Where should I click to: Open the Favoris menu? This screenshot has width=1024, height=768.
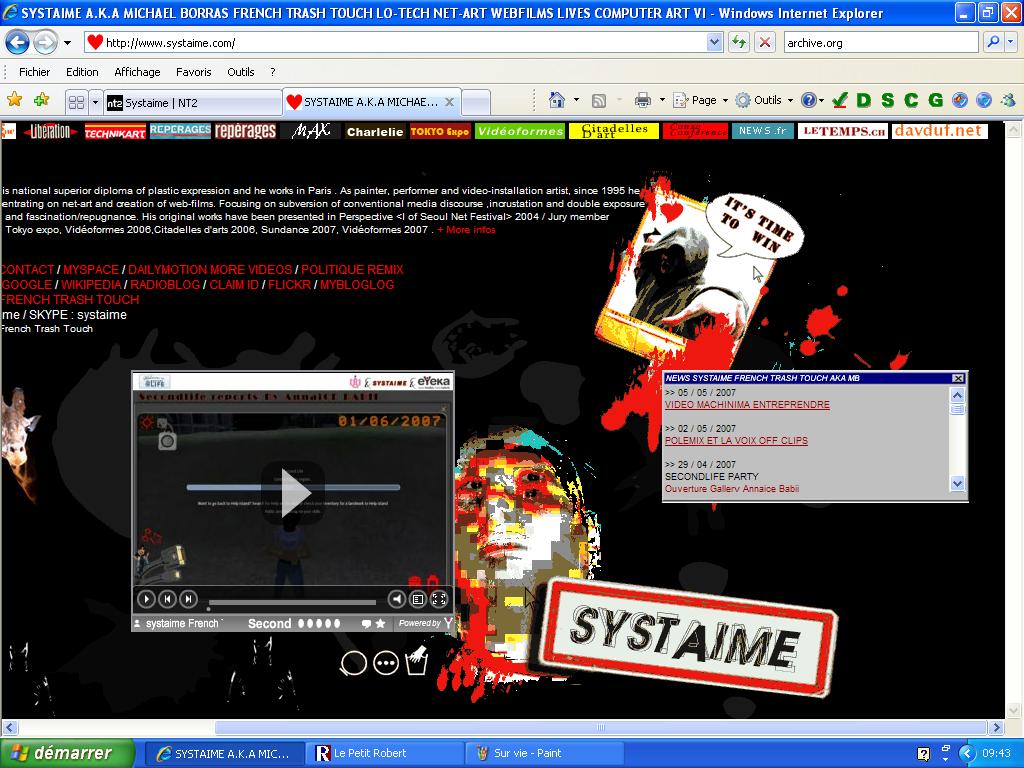pos(193,72)
